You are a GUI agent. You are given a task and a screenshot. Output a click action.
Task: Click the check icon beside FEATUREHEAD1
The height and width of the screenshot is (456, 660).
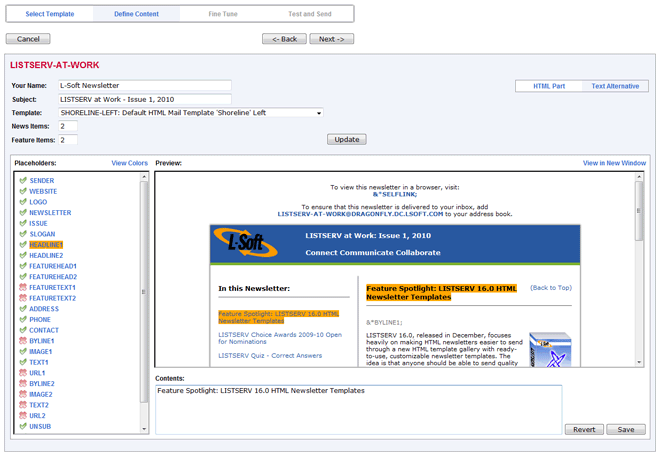pos(23,266)
